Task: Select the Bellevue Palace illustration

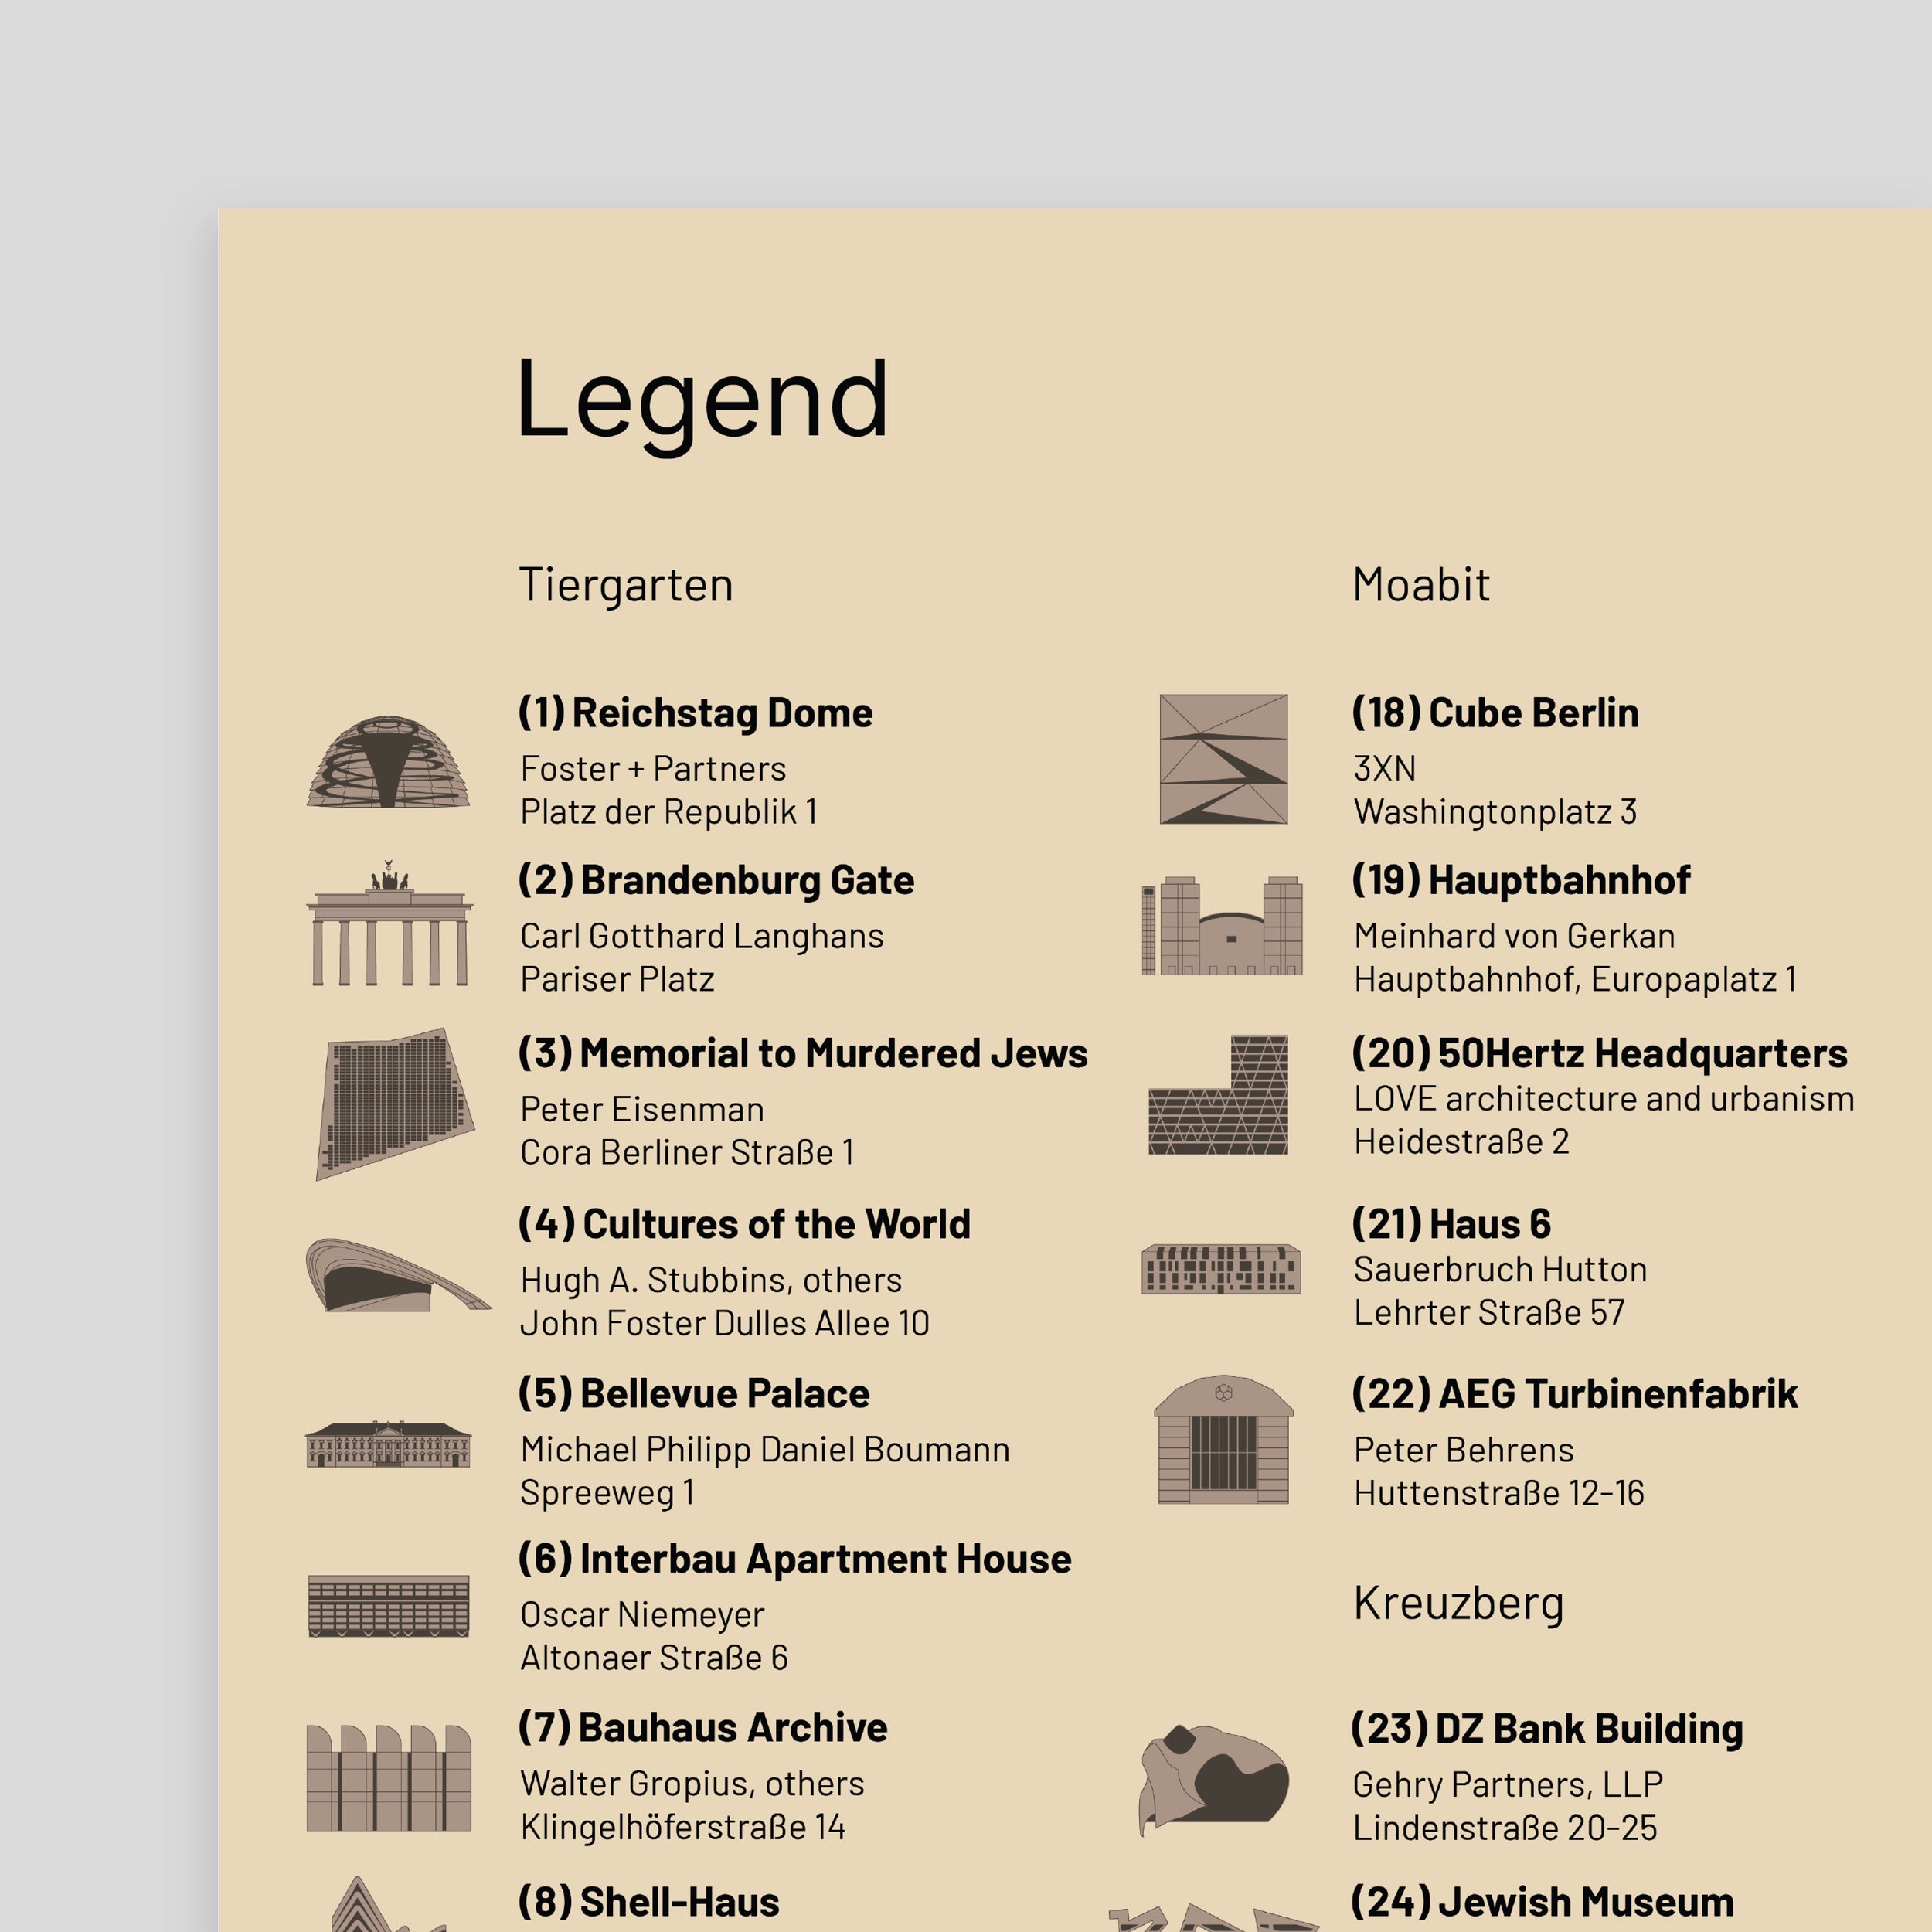Action: pos(388,1445)
